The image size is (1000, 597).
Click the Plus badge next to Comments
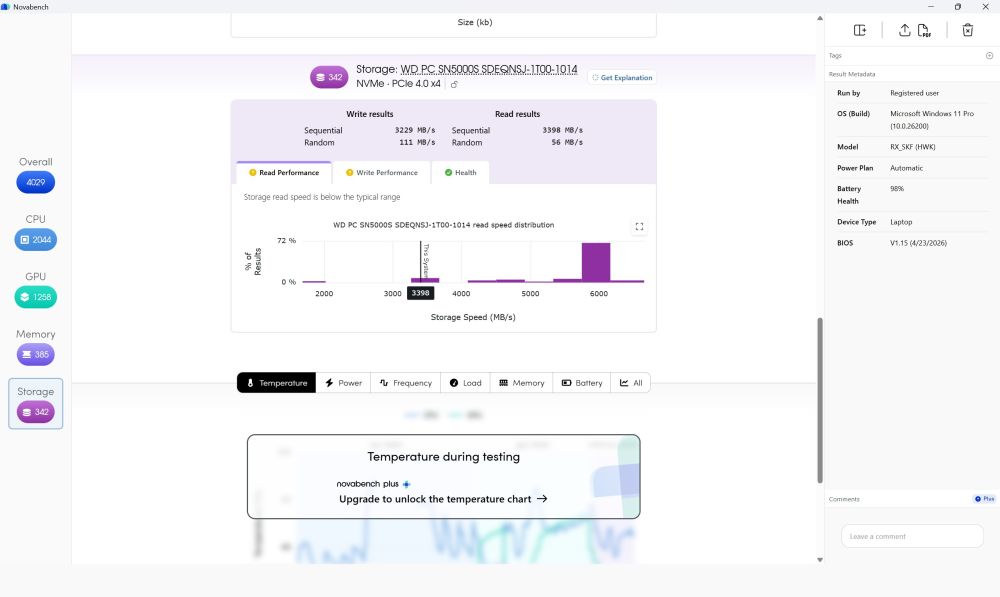[984, 499]
